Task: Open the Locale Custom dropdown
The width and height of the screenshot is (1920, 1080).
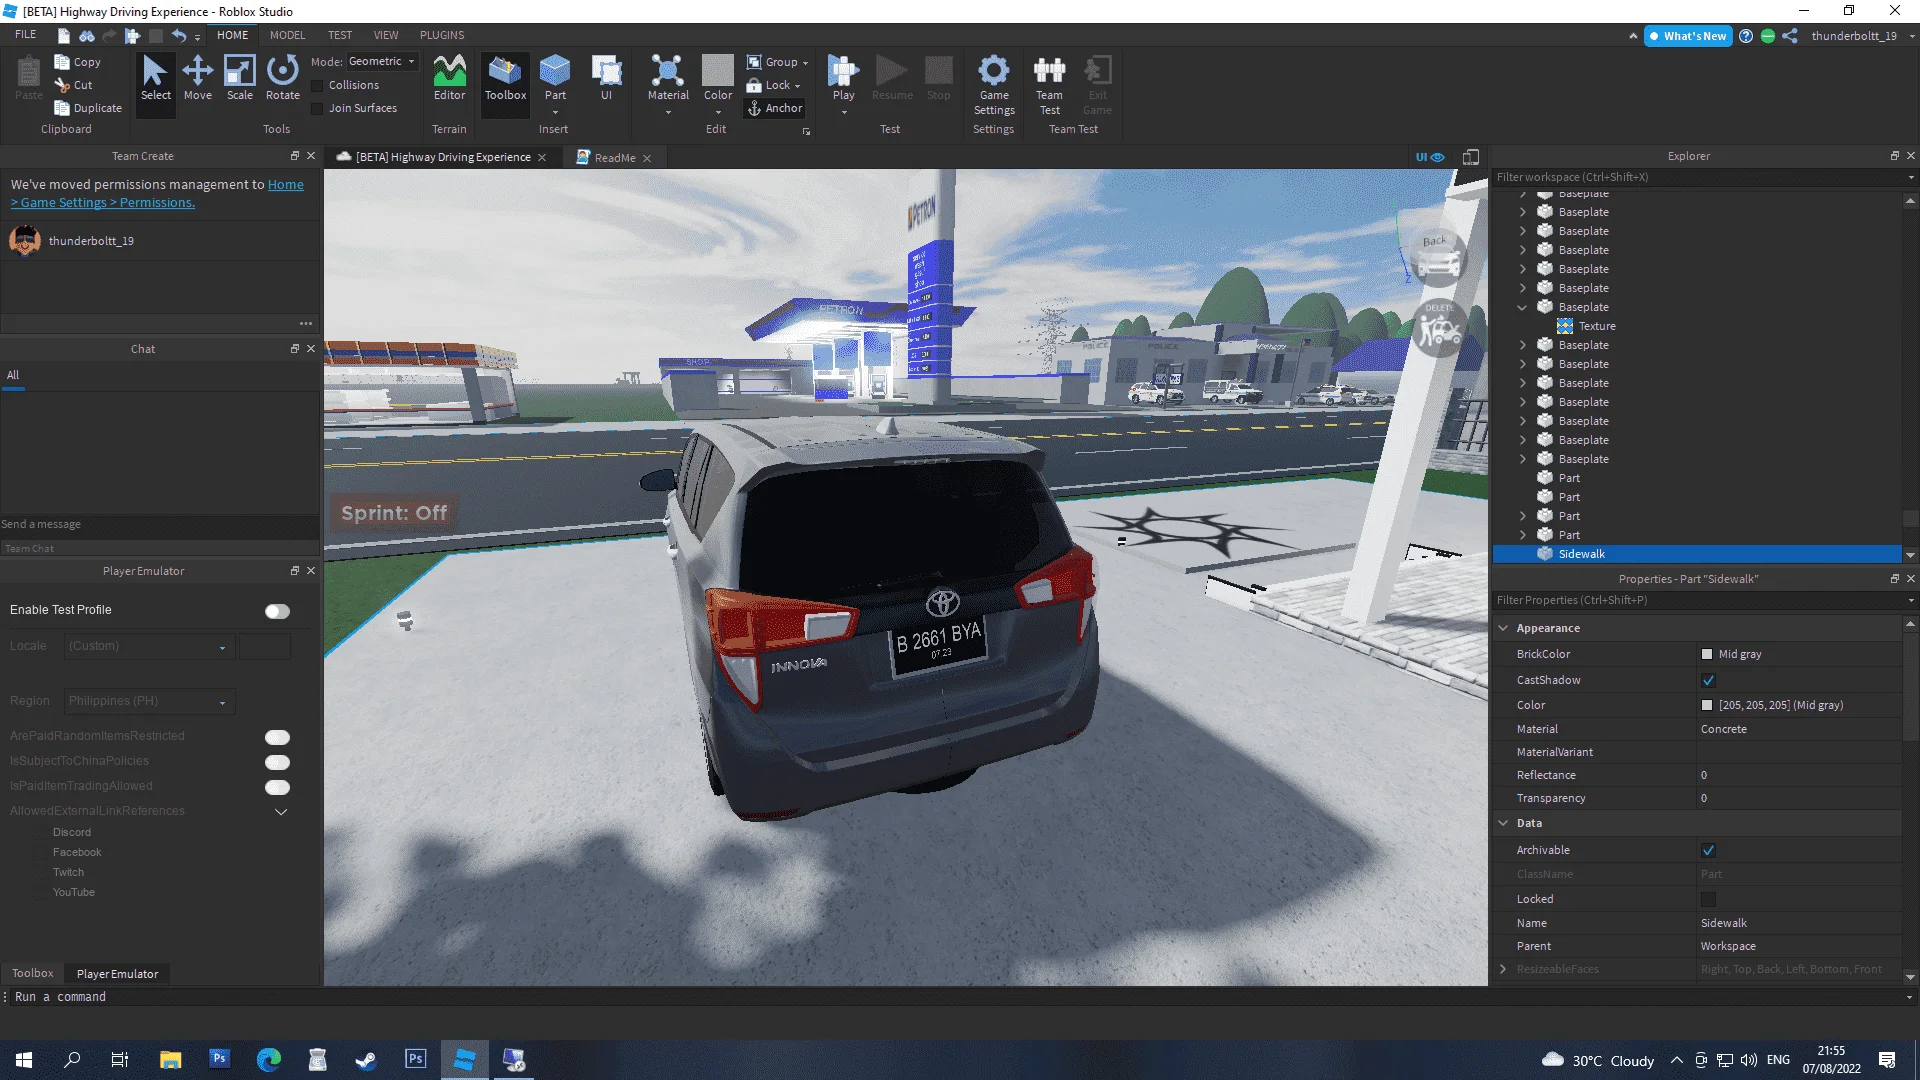Action: [x=150, y=646]
